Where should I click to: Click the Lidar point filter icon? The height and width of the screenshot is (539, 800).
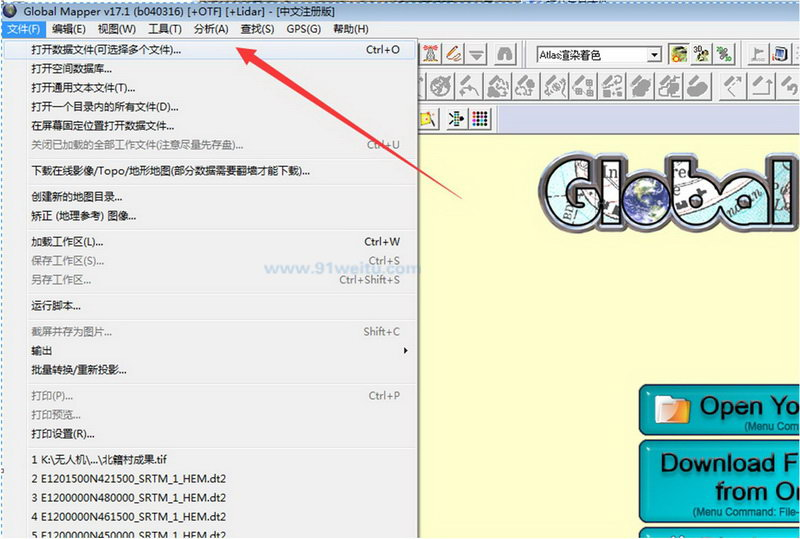tap(456, 119)
